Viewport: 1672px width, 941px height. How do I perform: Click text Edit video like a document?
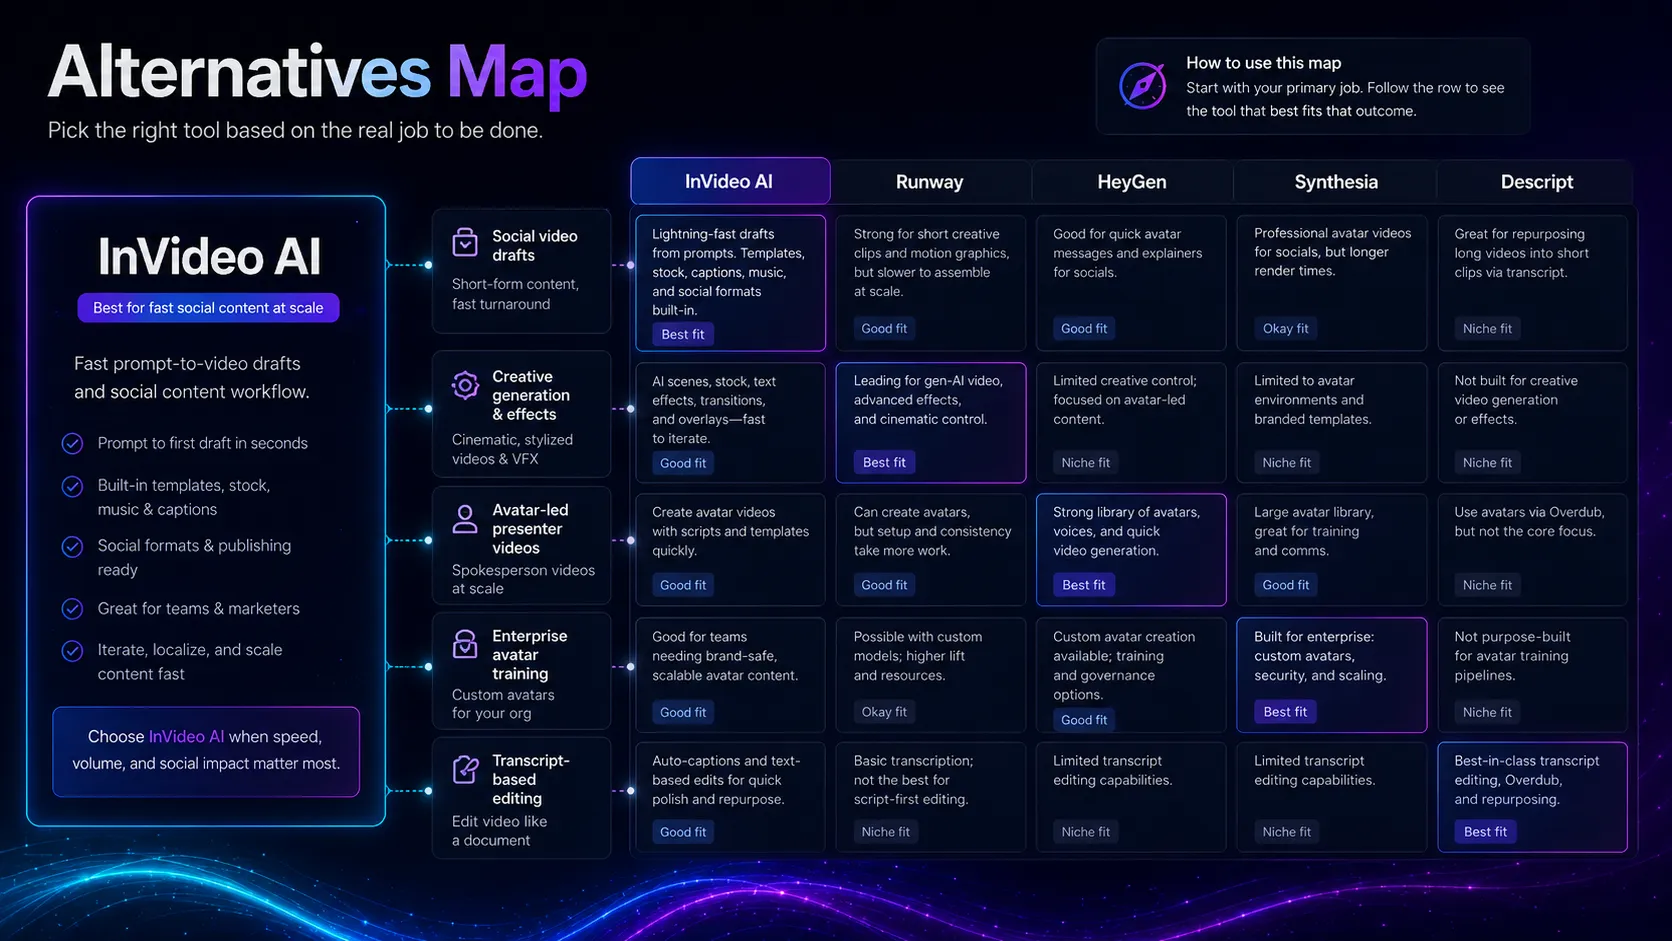(499, 831)
